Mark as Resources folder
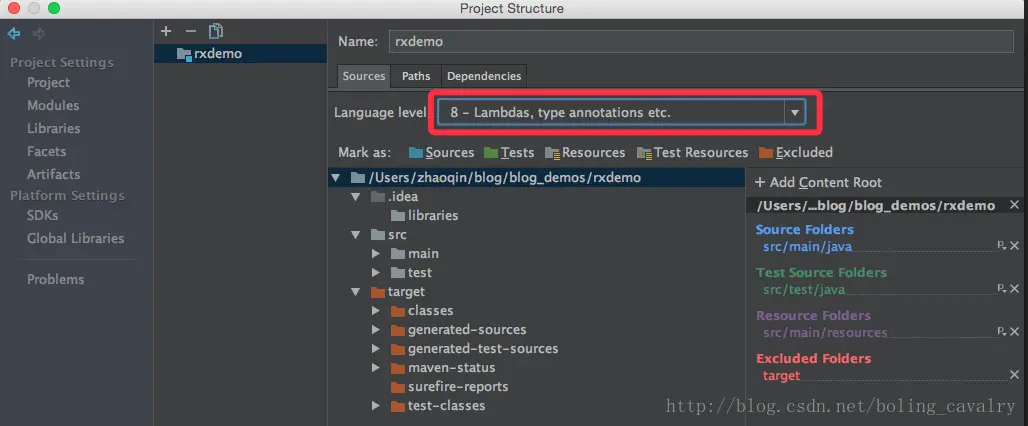 (585, 153)
